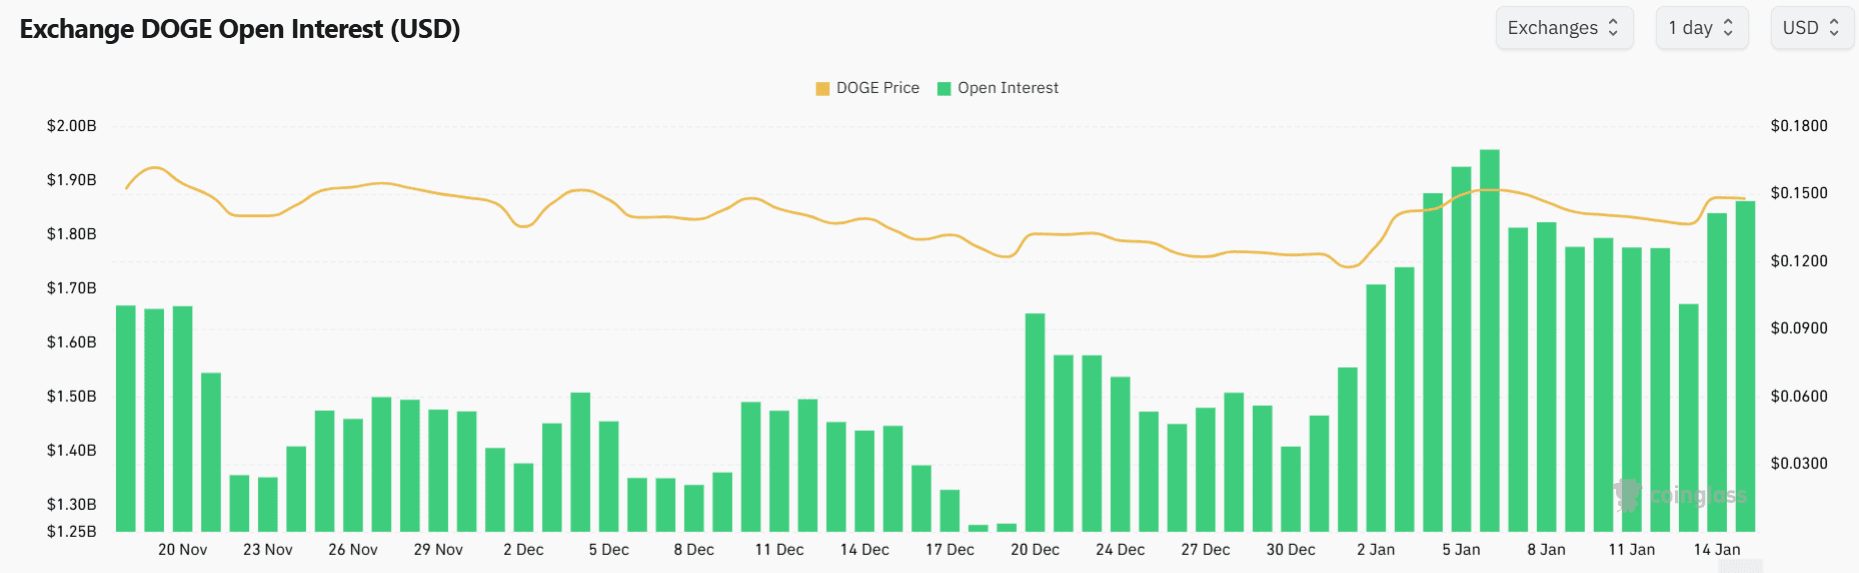Click the tallest open interest bar
This screenshot has width=1859, height=573.
(1489, 340)
